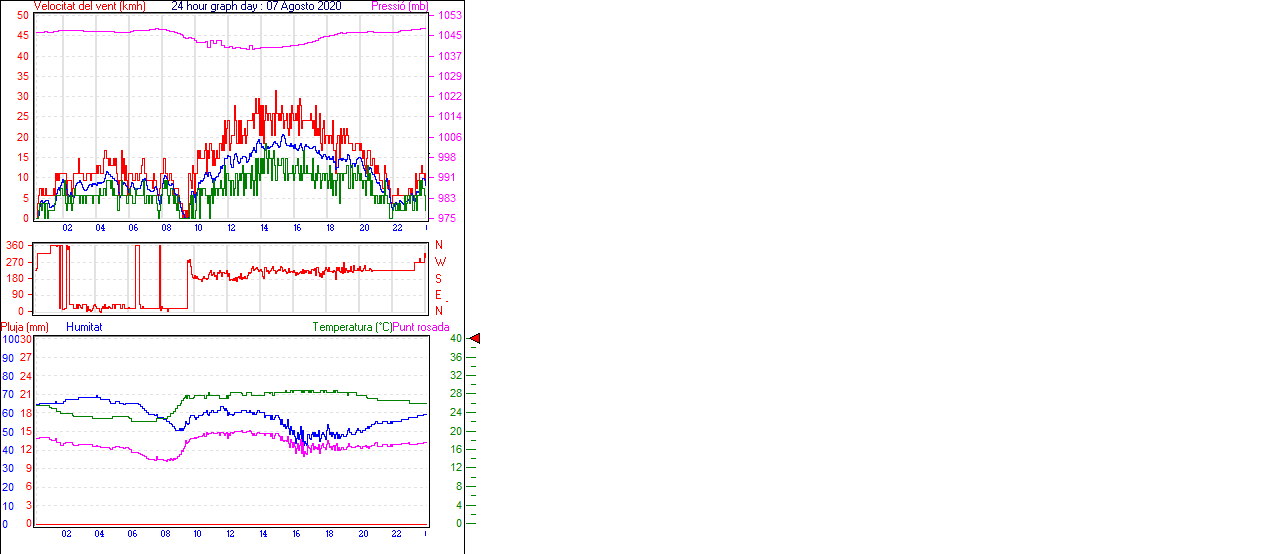This screenshot has height=554, width=1280.
Task: Click the 180 value on wind direction axis
Action: pos(15,278)
